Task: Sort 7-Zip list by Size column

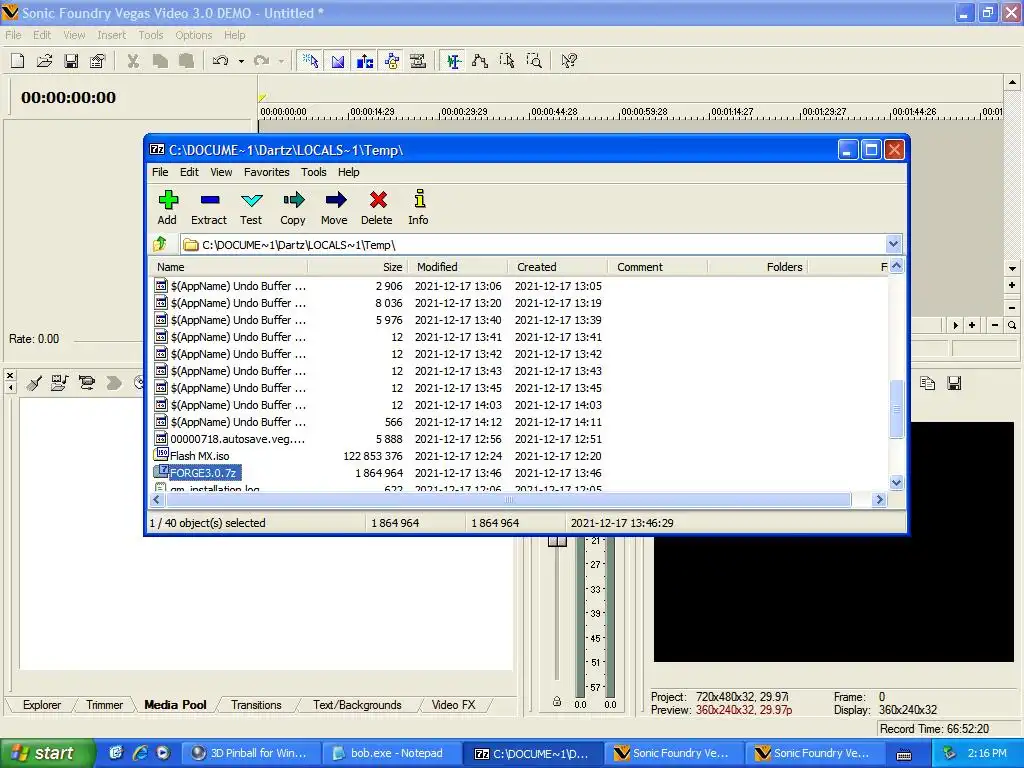Action: [358, 267]
